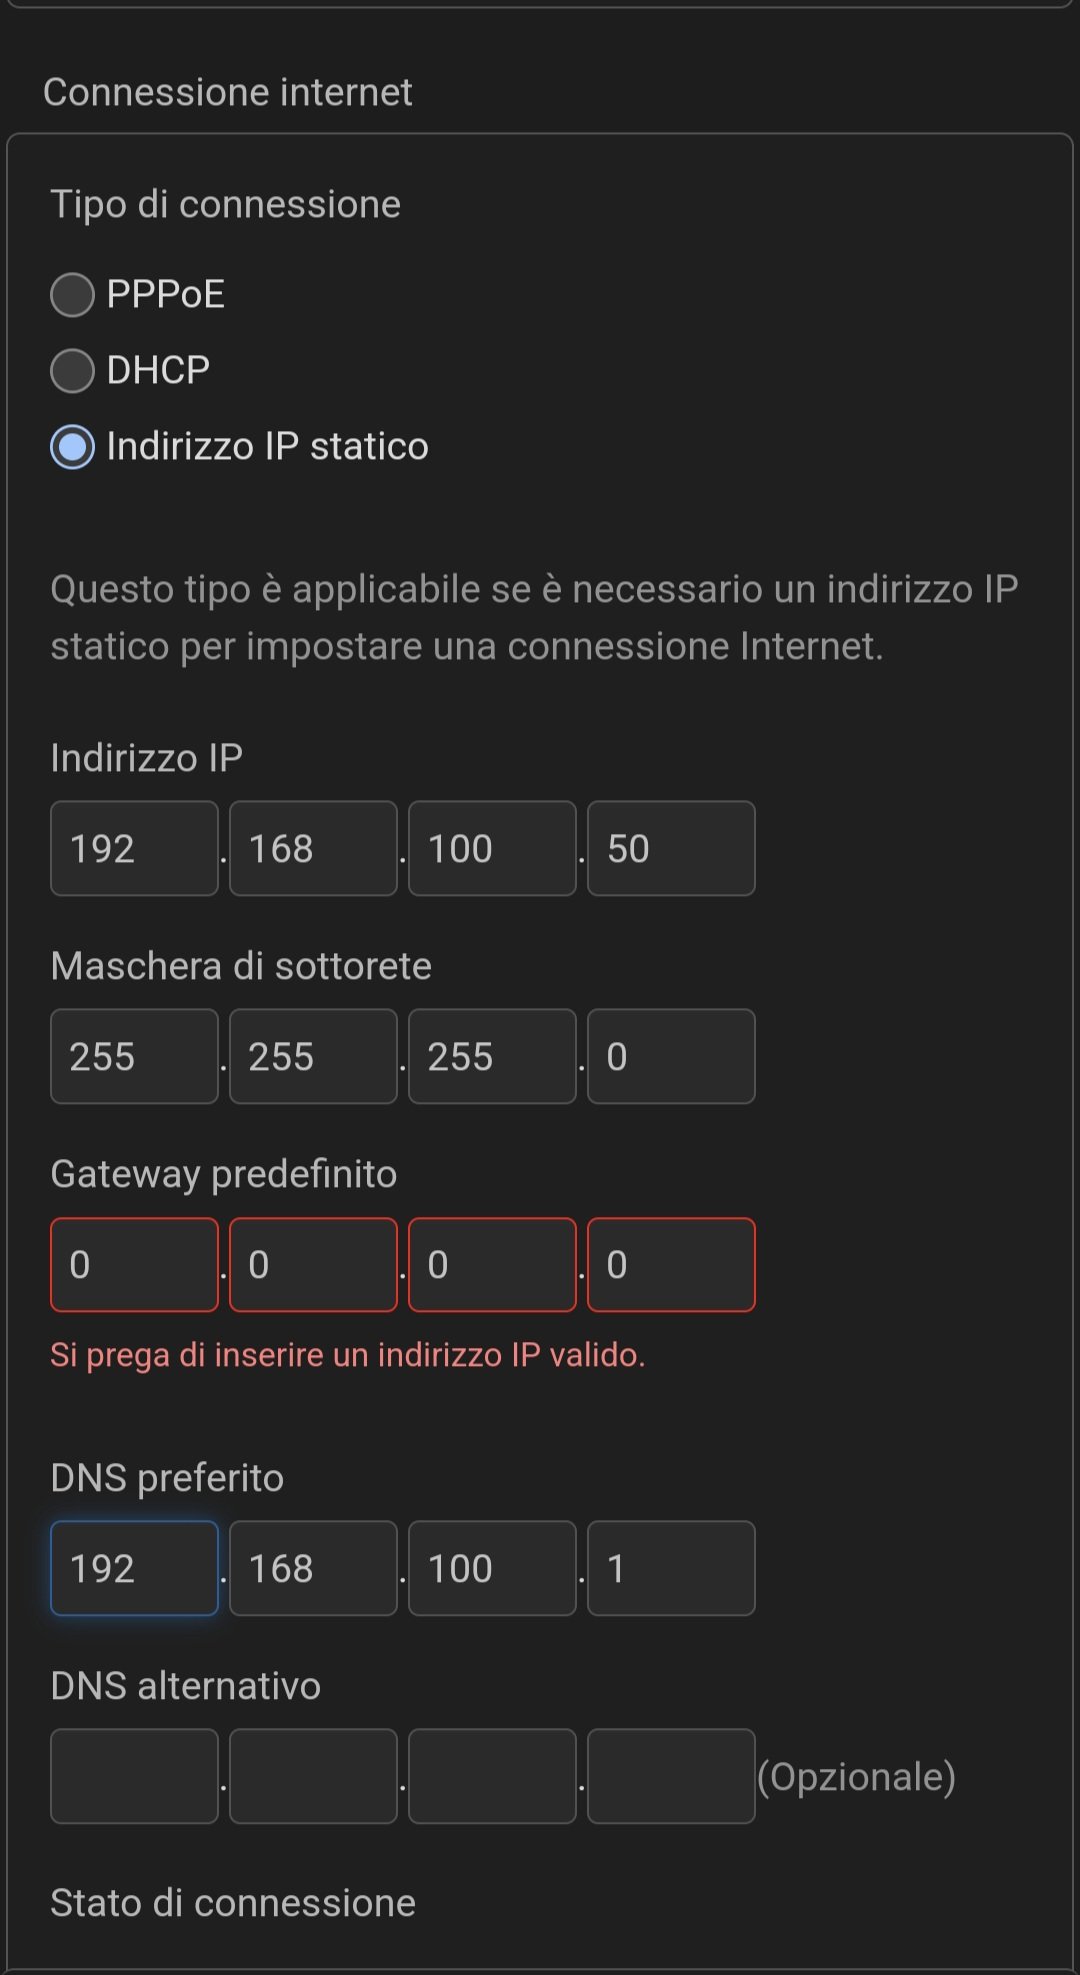
Task: Choose the DHCP radio option
Action: [x=73, y=371]
